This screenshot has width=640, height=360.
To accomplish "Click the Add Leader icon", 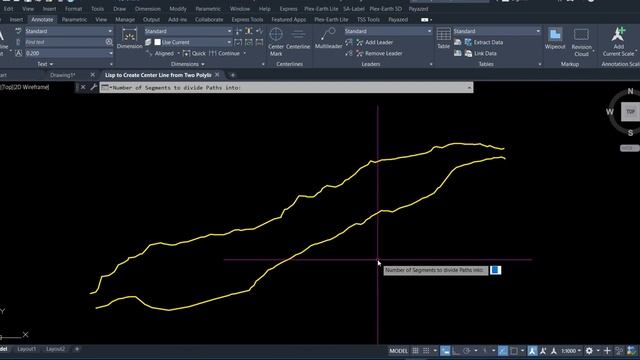I will click(360, 42).
